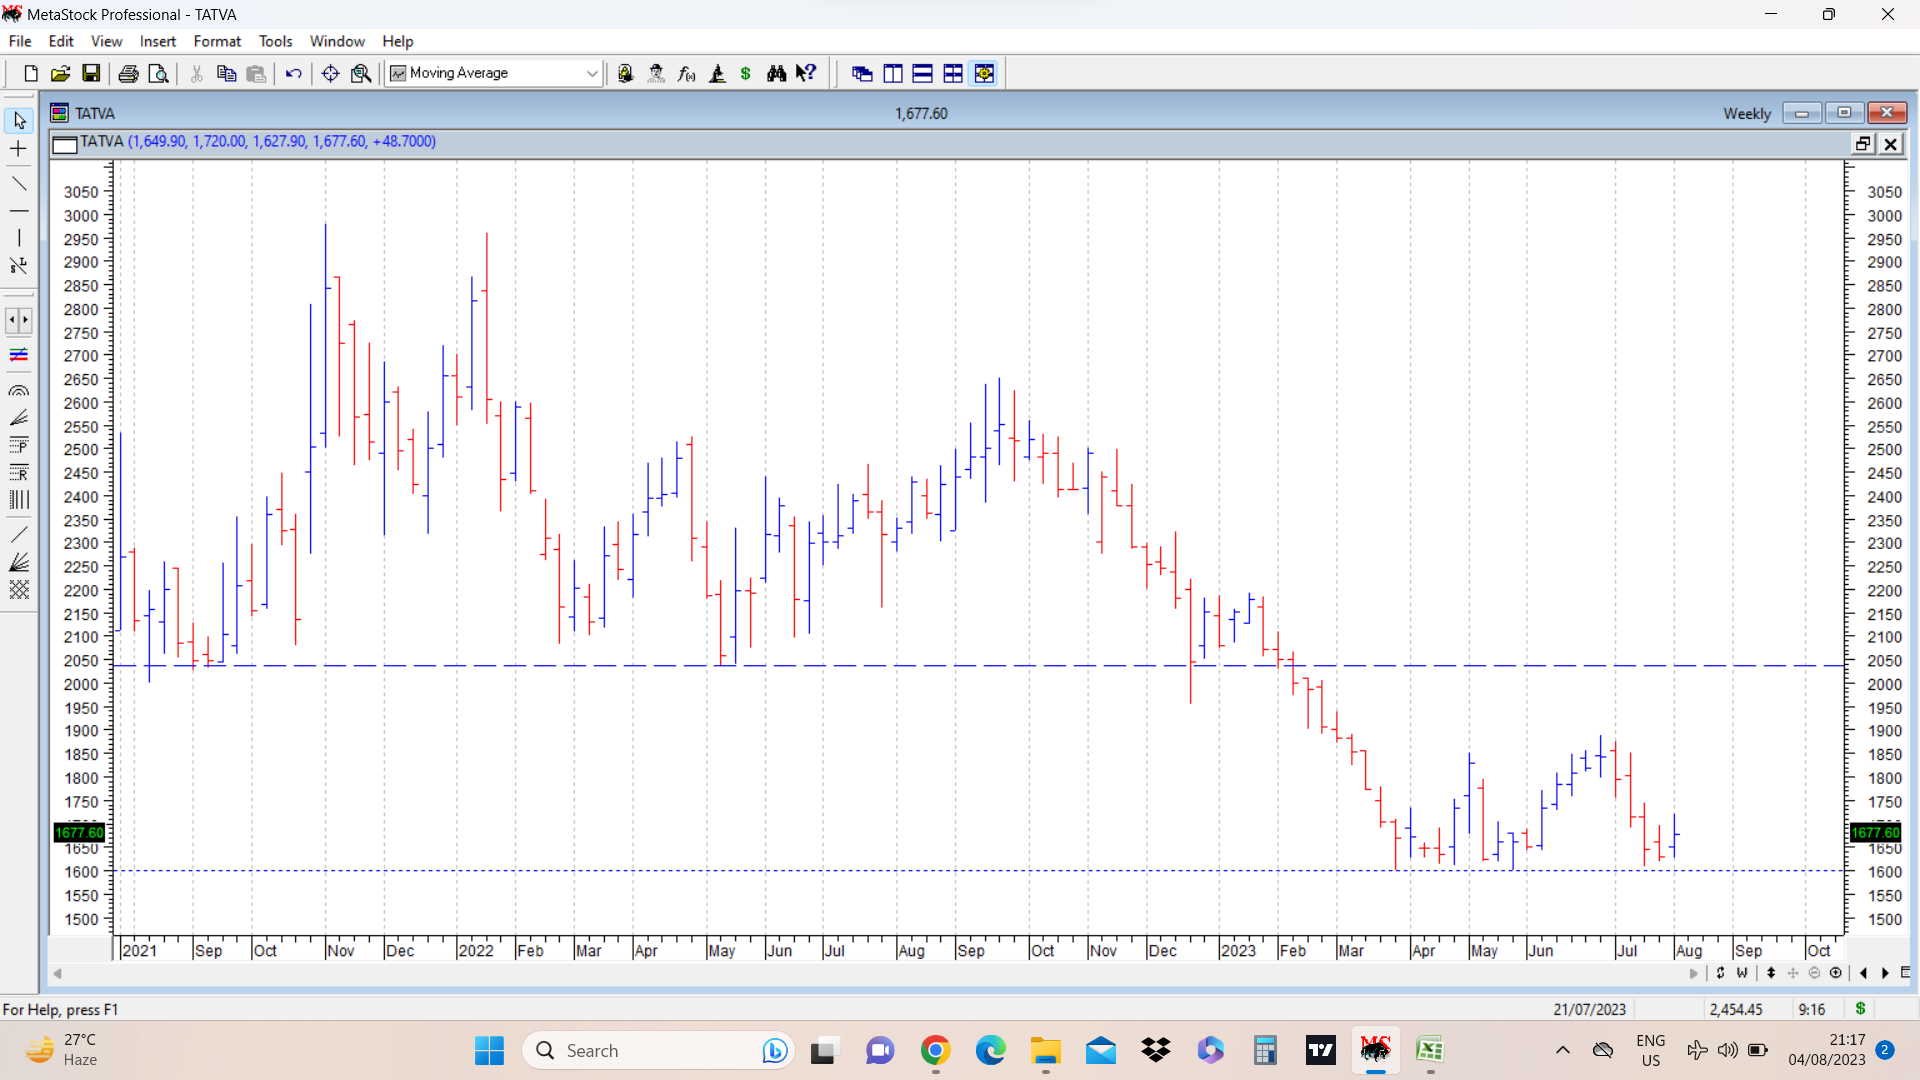Open The Explorer binoculars icon

point(776,73)
